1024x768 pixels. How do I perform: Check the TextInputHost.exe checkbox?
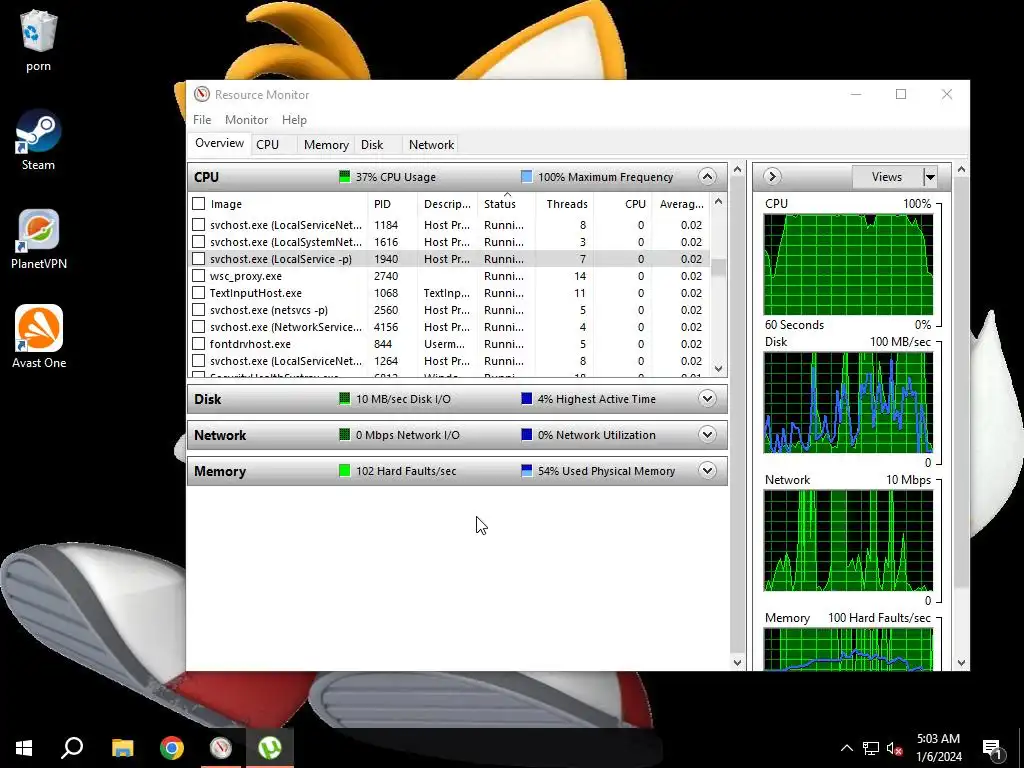(x=199, y=293)
